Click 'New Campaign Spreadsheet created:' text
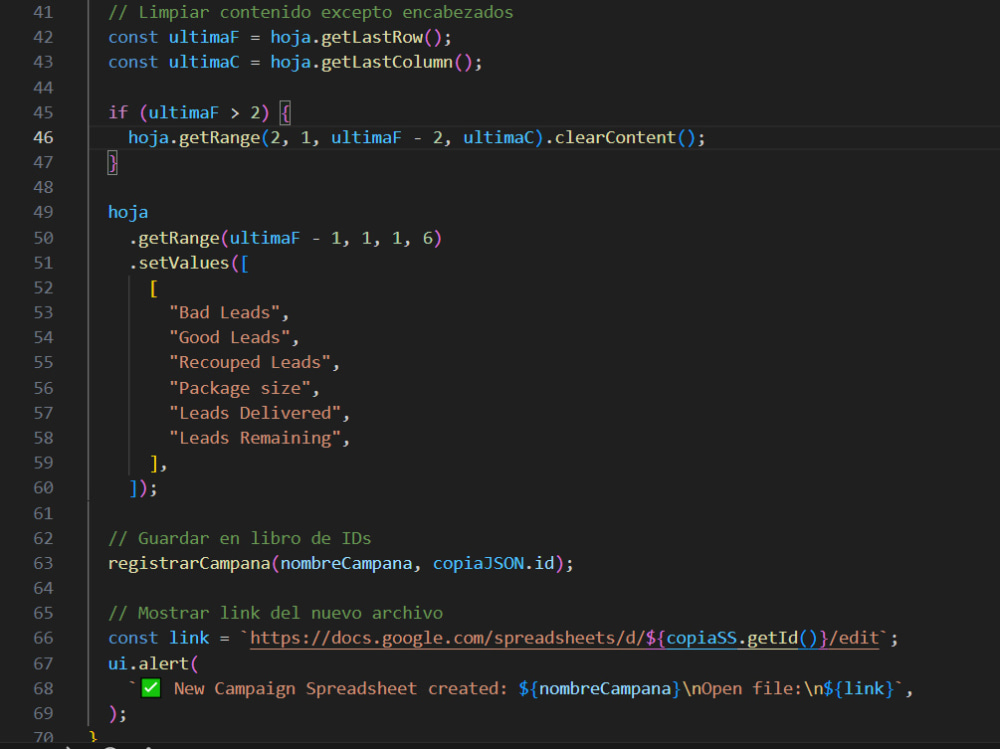The width and height of the screenshot is (1000, 749). (x=341, y=688)
